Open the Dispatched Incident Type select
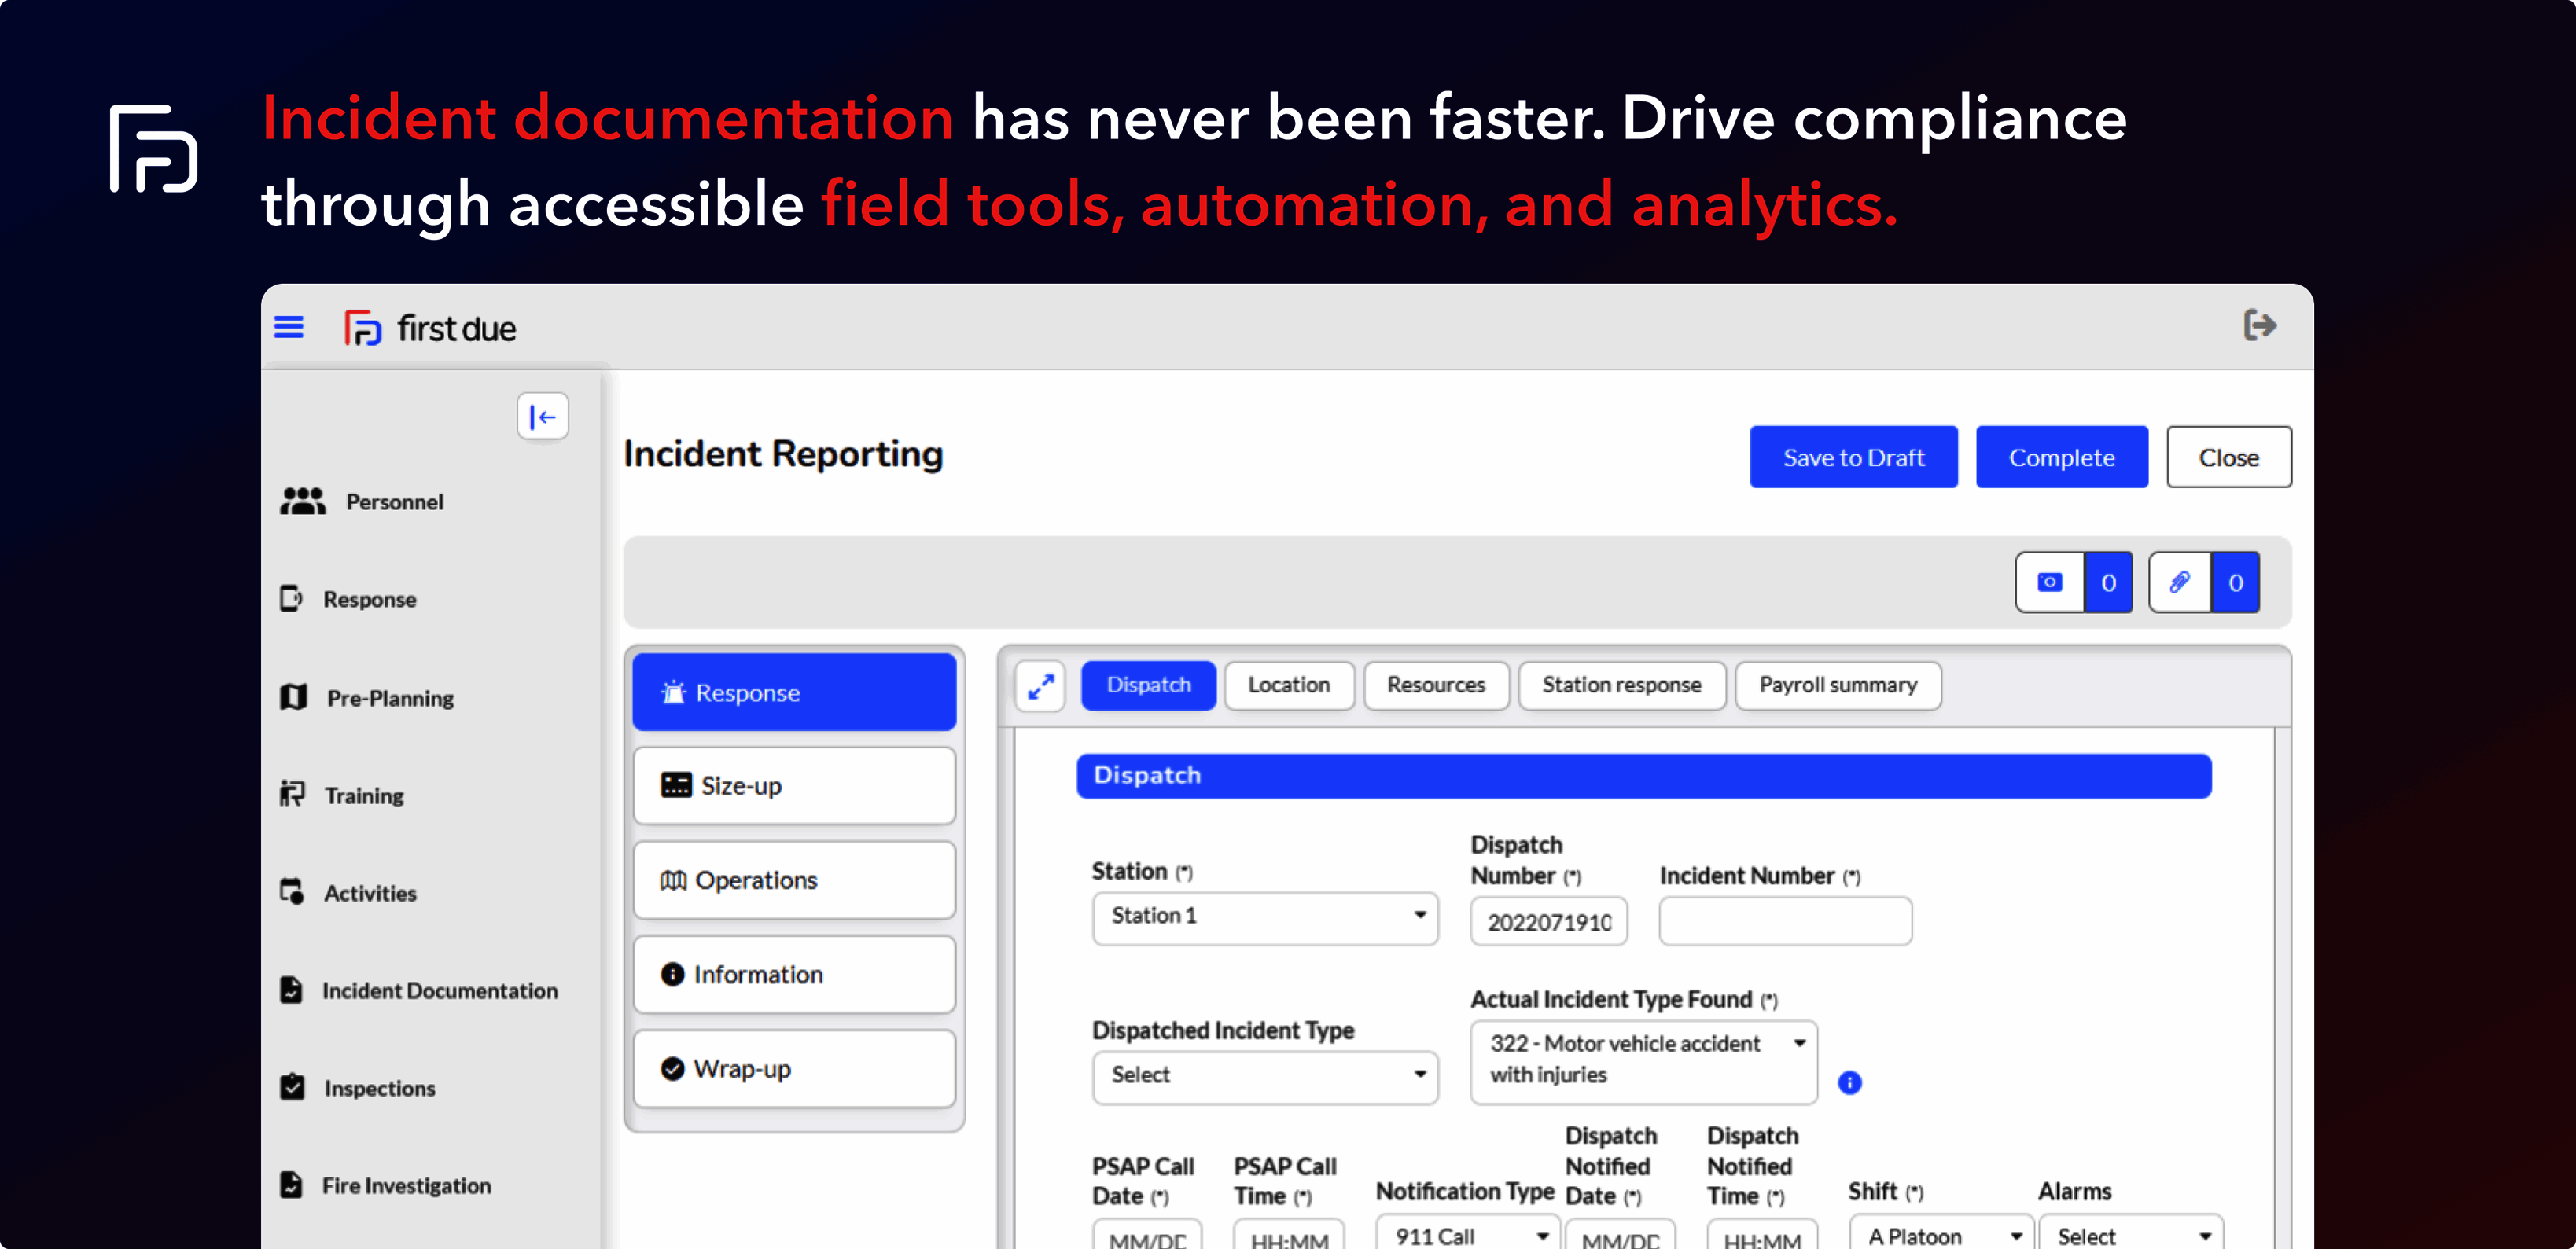Screen dimensions: 2576x1249 (x=1264, y=1075)
